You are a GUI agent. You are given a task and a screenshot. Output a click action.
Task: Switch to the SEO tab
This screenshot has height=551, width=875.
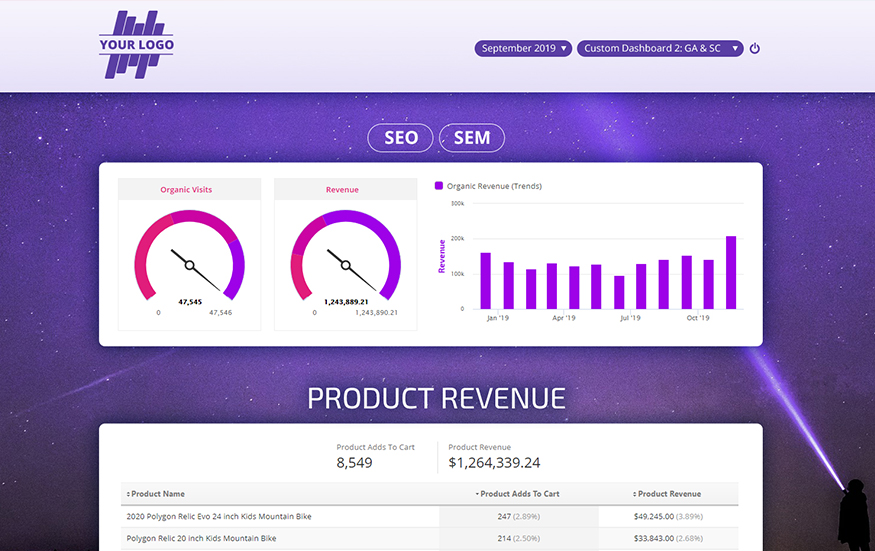pos(400,138)
